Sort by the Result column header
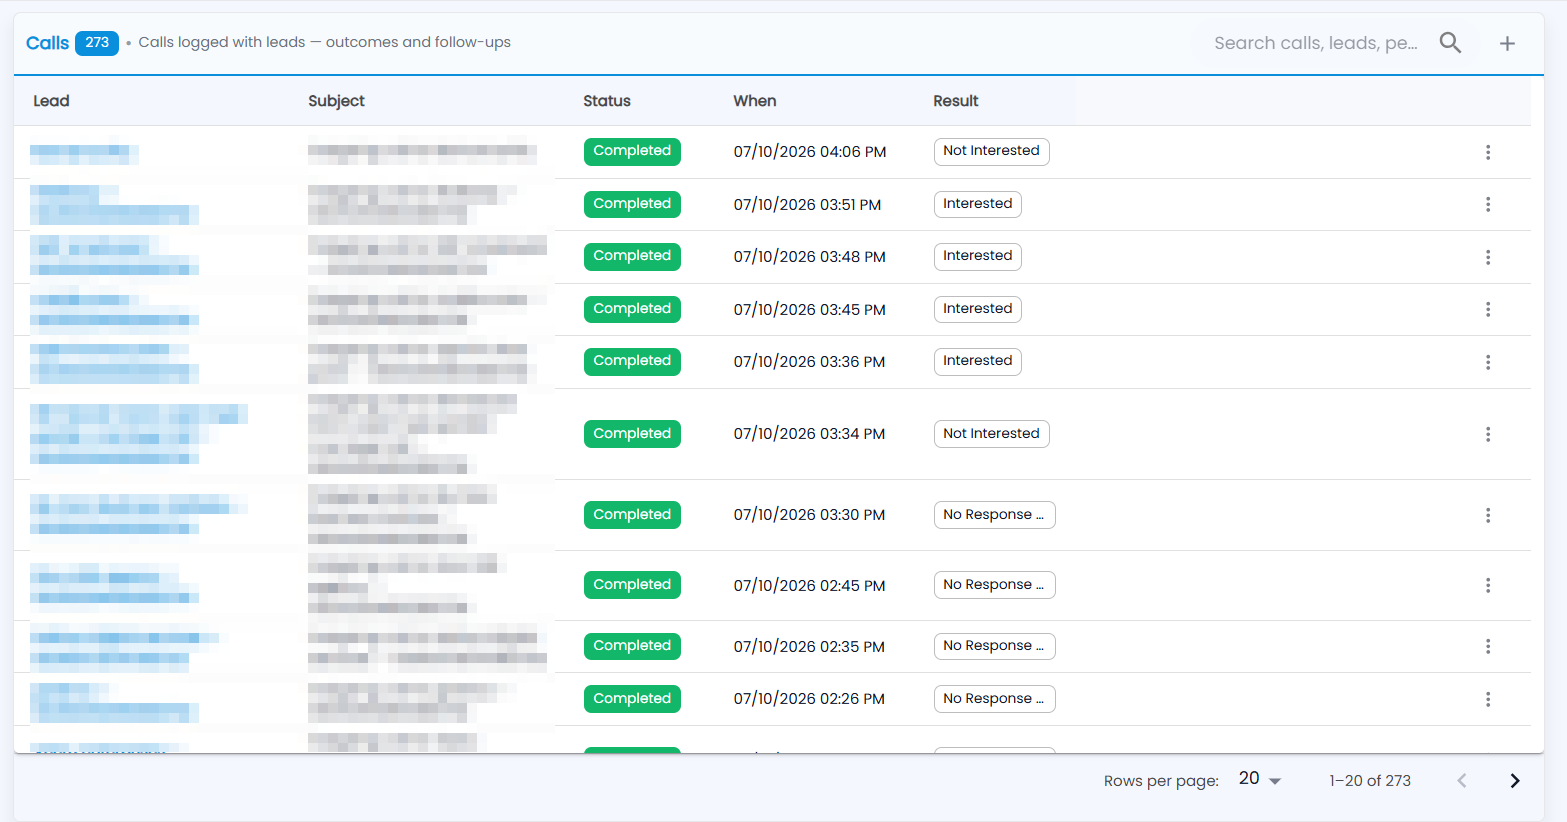 [956, 101]
